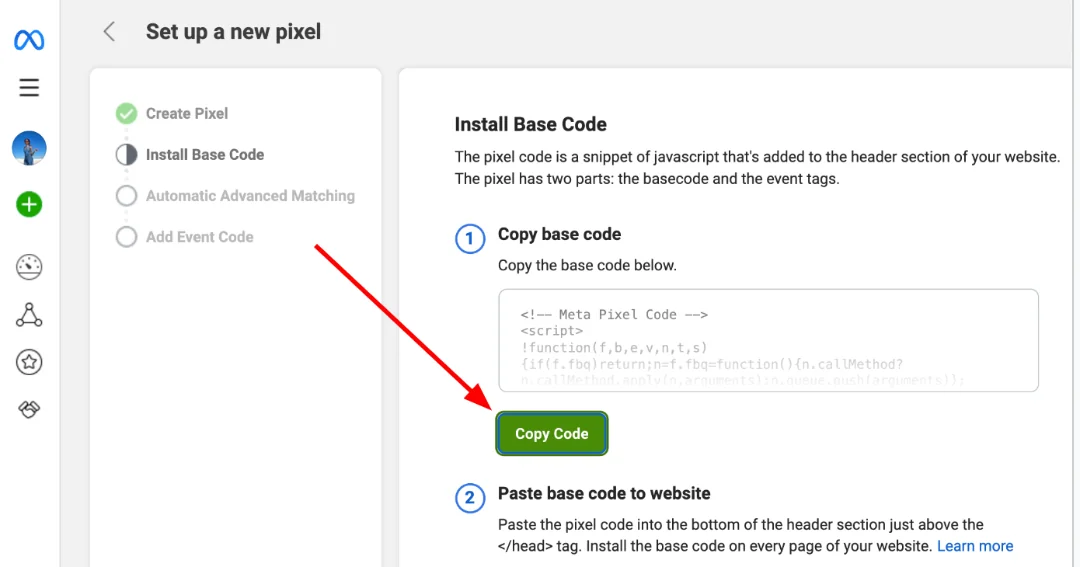Click the Copy Code button
The height and width of the screenshot is (567, 1080).
(552, 433)
